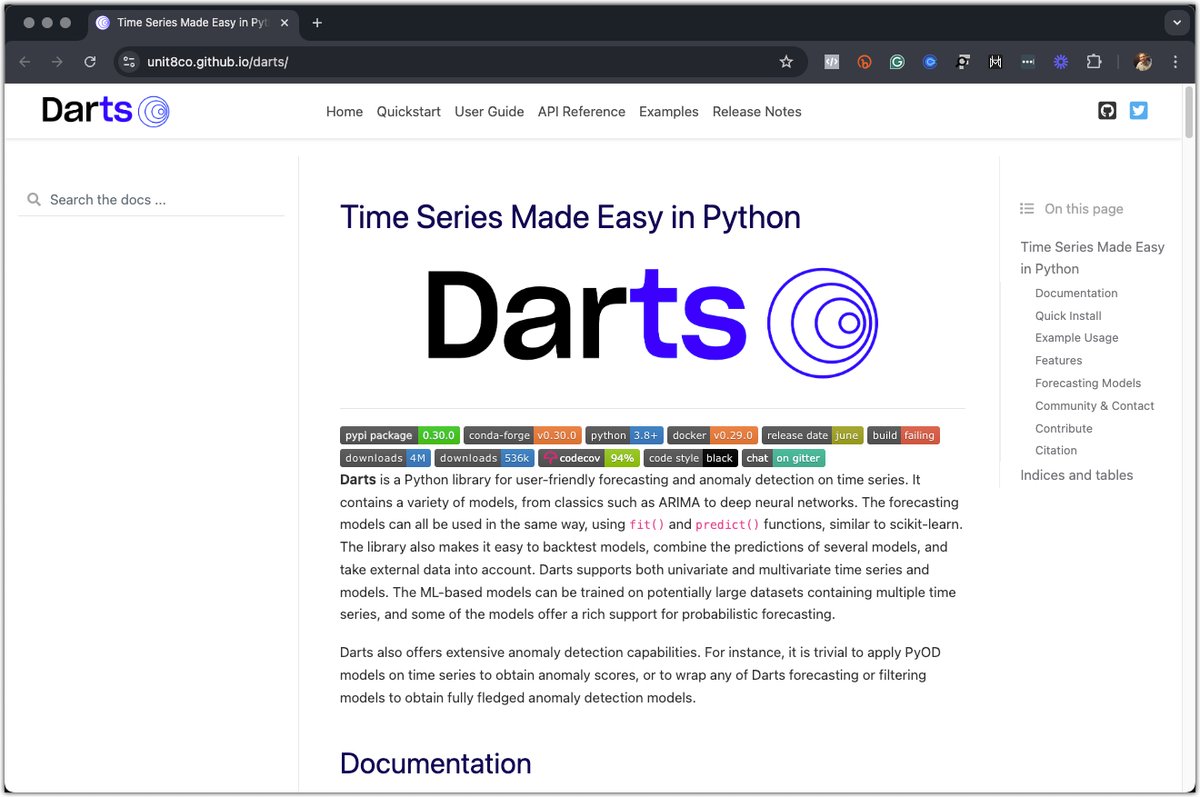Open the GitHub repository icon link

1107,111
